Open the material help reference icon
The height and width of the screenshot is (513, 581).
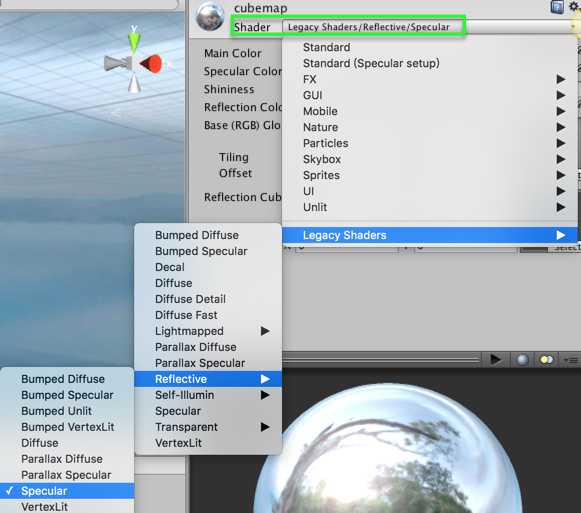tap(557, 7)
